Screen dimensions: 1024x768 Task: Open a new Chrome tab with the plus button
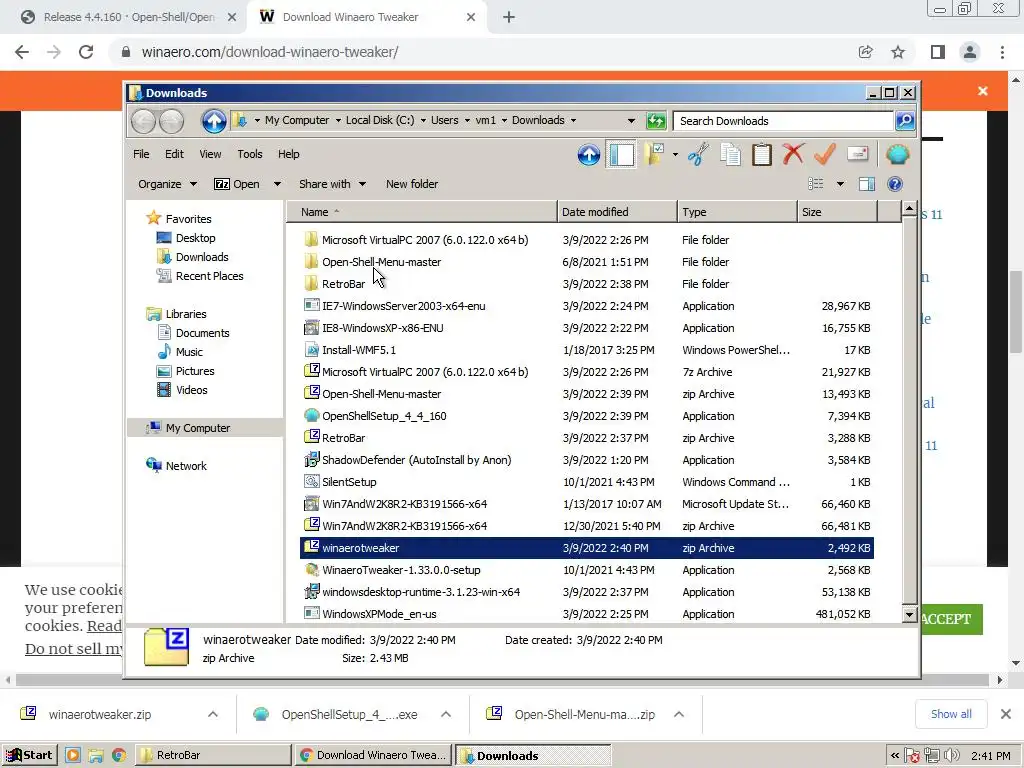(x=509, y=17)
